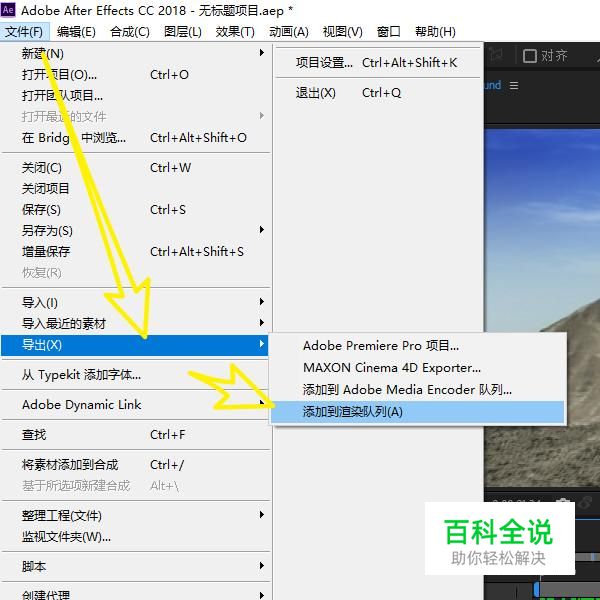The height and width of the screenshot is (600, 600).
Task: Choose 打开项目(O)... menu entry
Action: (136, 75)
